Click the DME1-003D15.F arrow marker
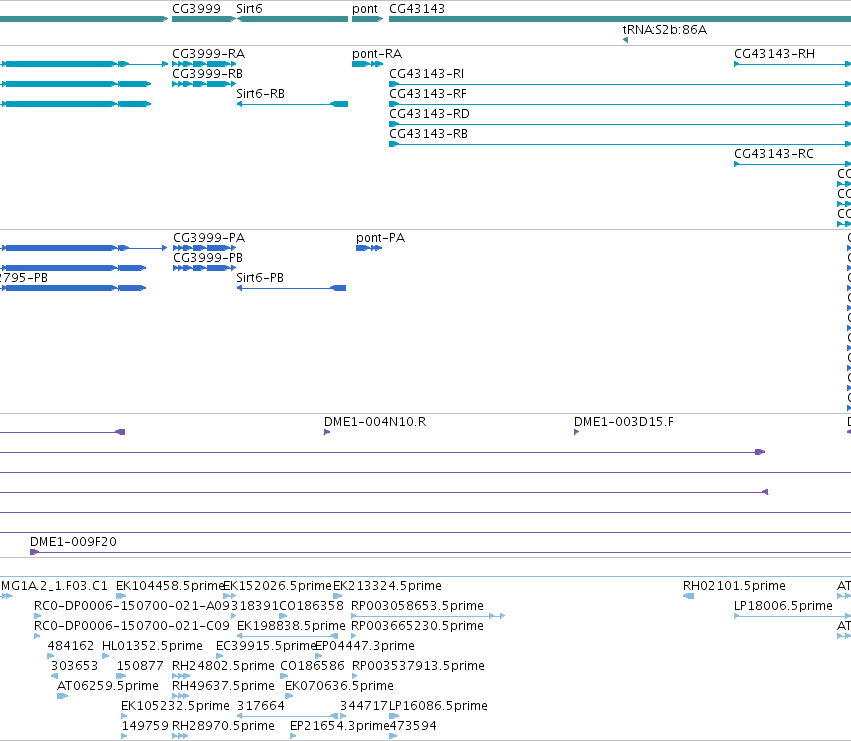The height and width of the screenshot is (741, 851). click(576, 432)
